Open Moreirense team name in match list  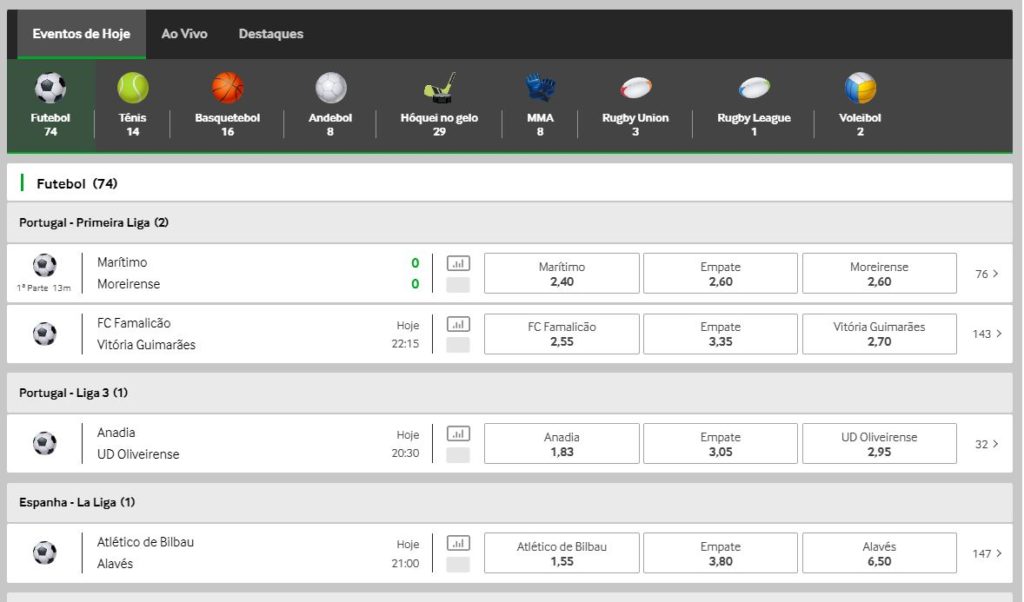click(x=129, y=284)
